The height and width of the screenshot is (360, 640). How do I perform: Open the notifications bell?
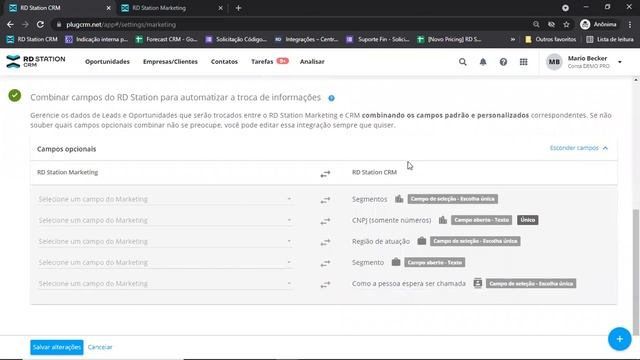pyautogui.click(x=483, y=62)
